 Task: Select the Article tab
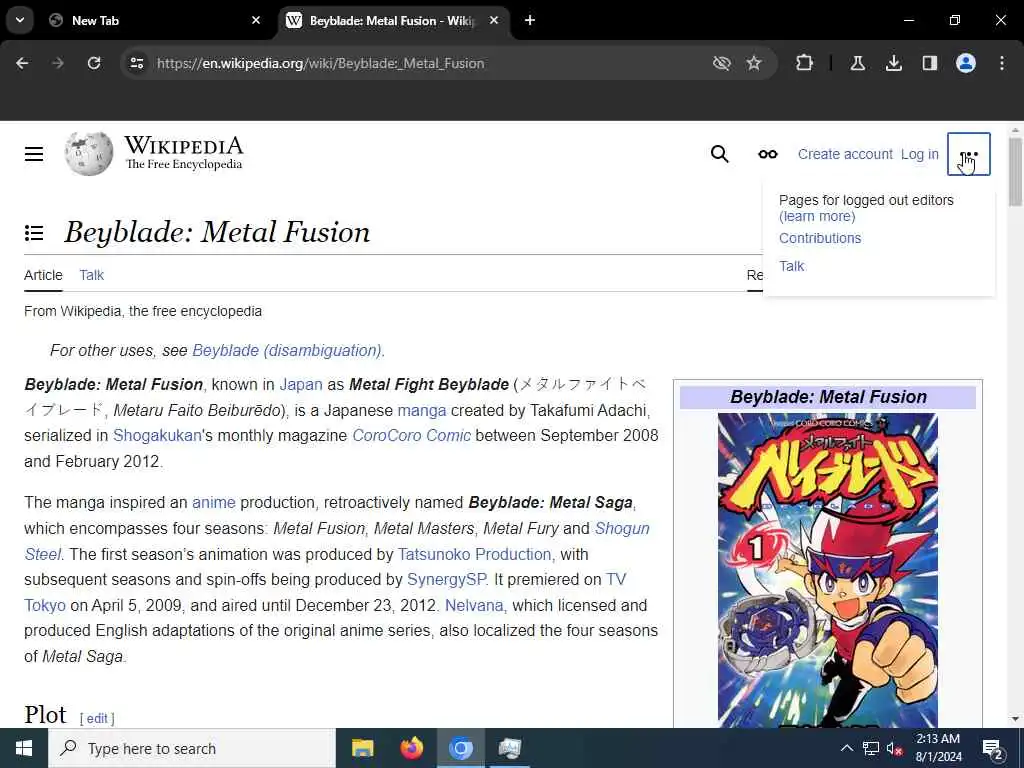(43, 276)
